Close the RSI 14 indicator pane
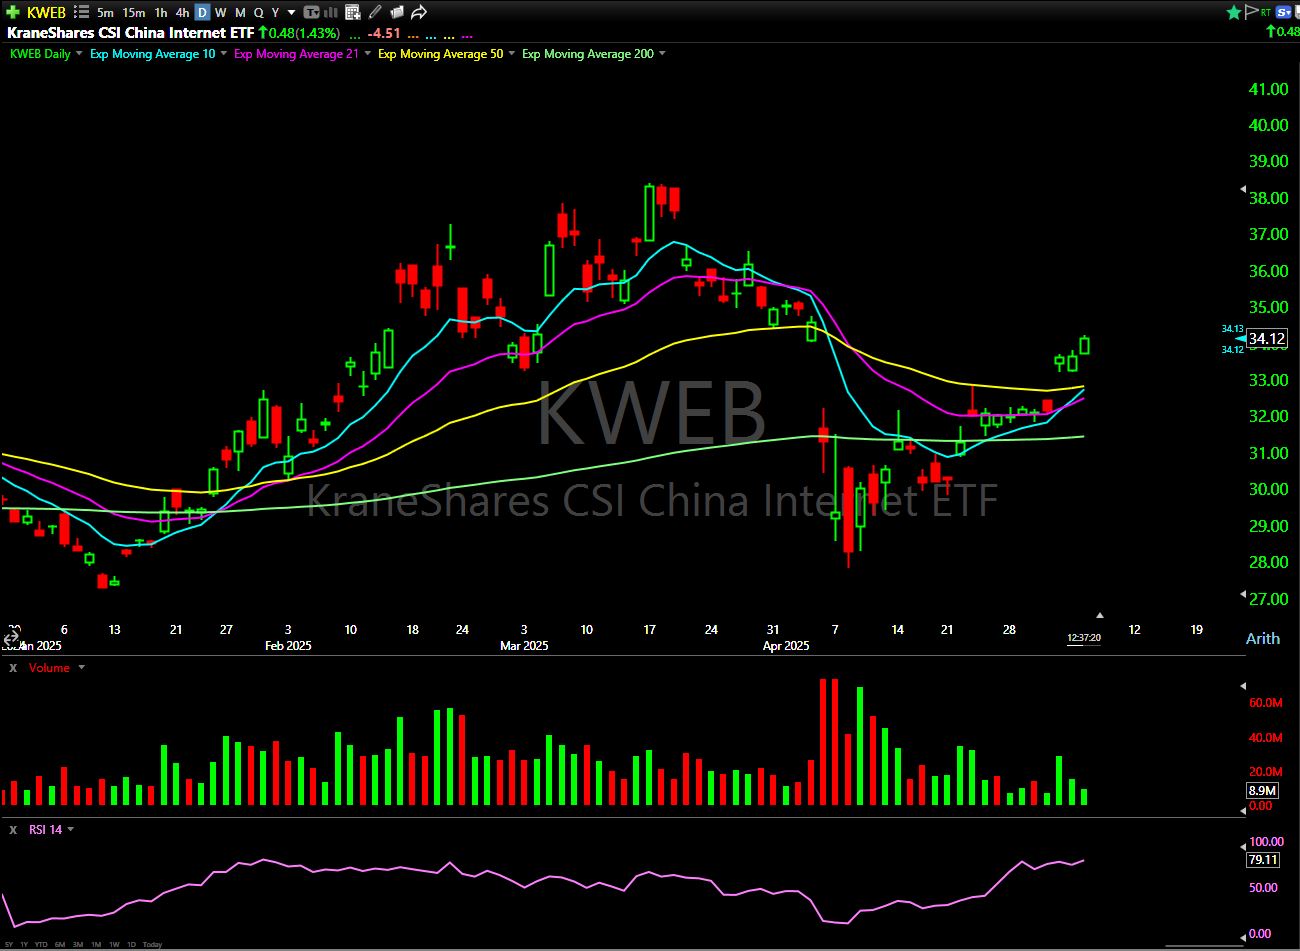Screen dimensions: 1300x951 [x=13, y=830]
